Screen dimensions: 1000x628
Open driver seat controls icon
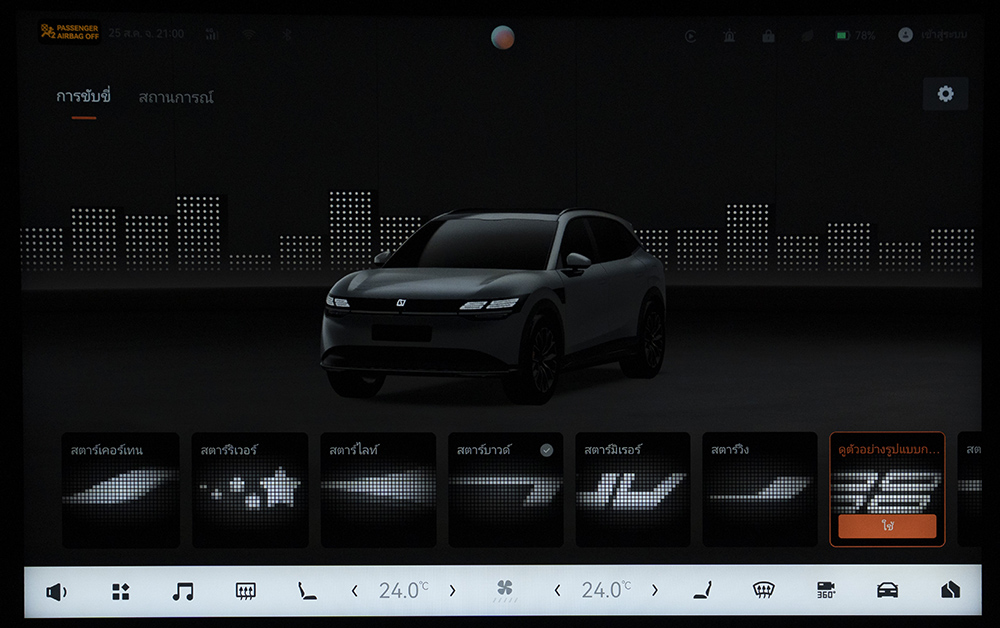point(307,591)
